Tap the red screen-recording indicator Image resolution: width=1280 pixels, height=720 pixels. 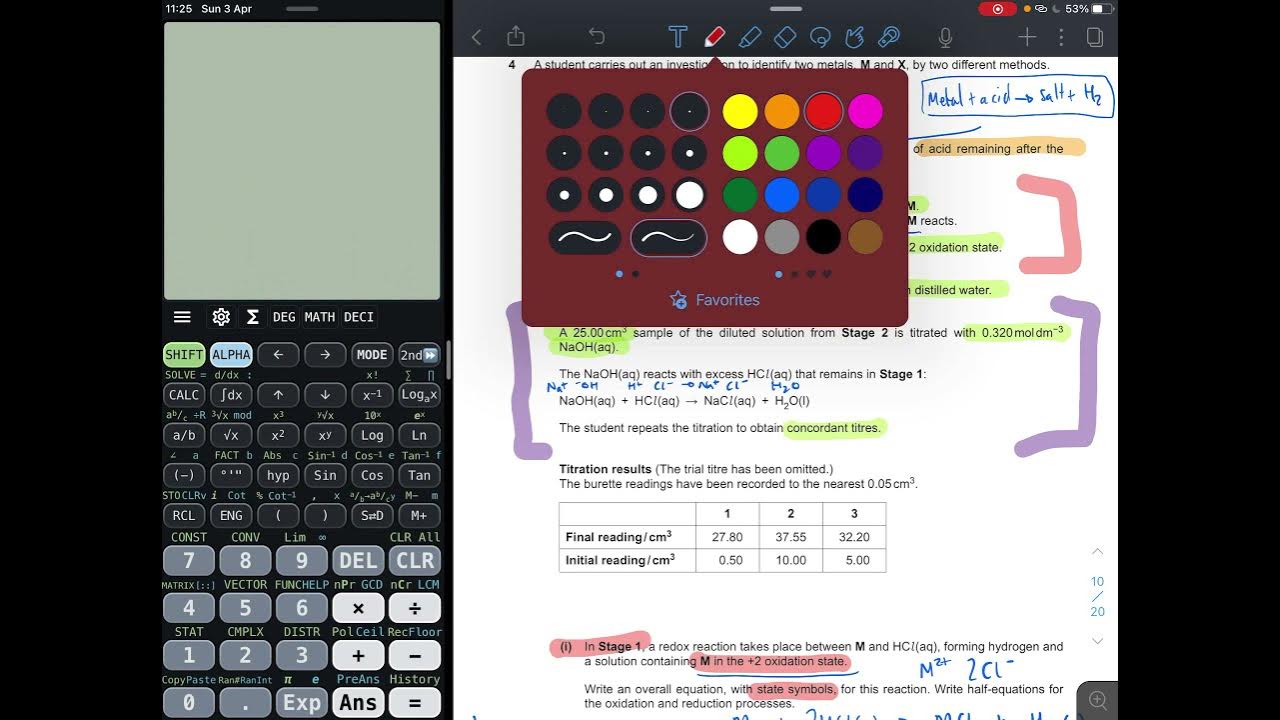(997, 9)
